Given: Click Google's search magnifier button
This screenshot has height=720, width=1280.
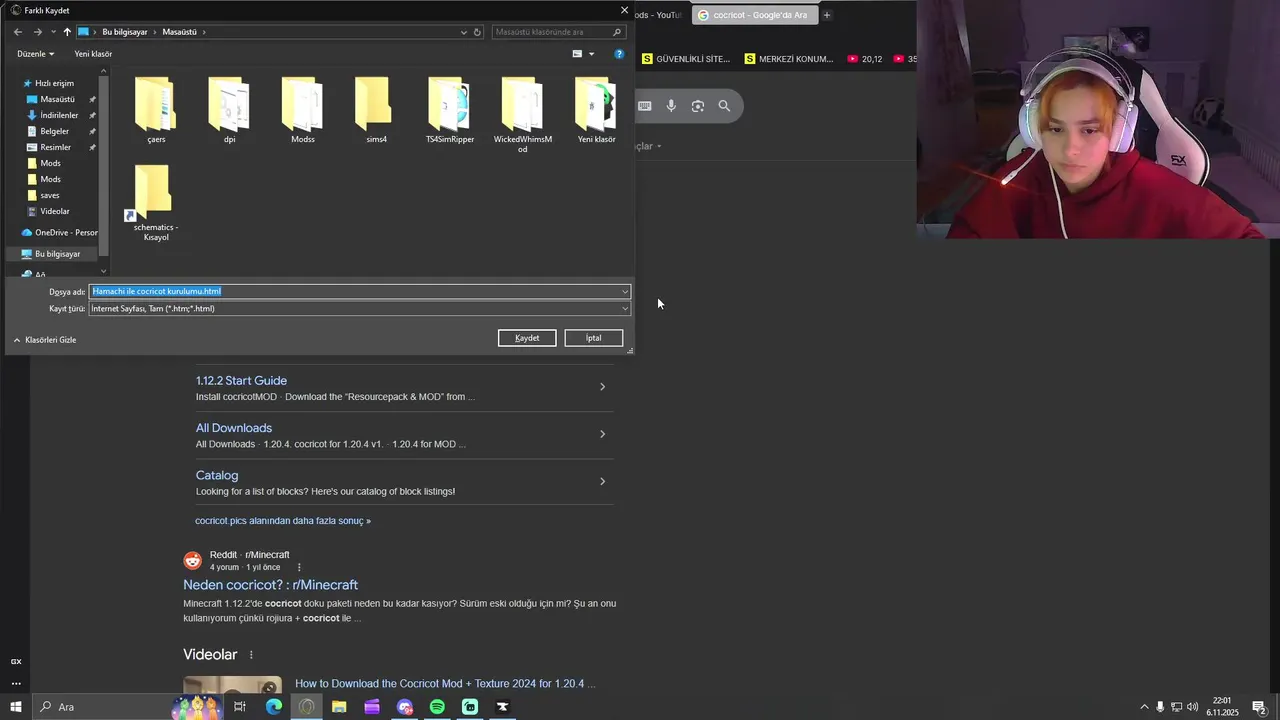Looking at the screenshot, I should [724, 106].
